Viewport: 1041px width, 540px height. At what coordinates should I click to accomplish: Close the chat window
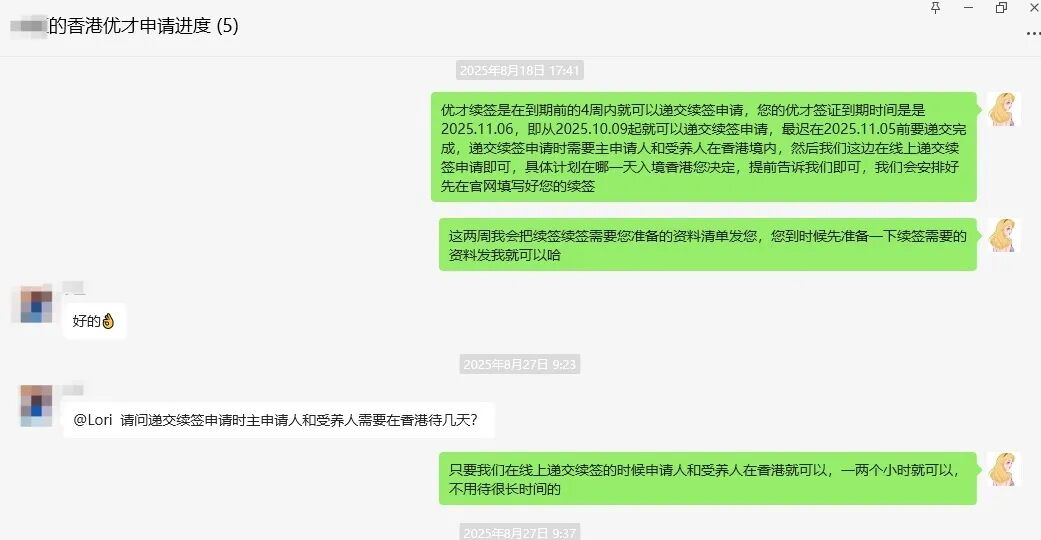1034,7
